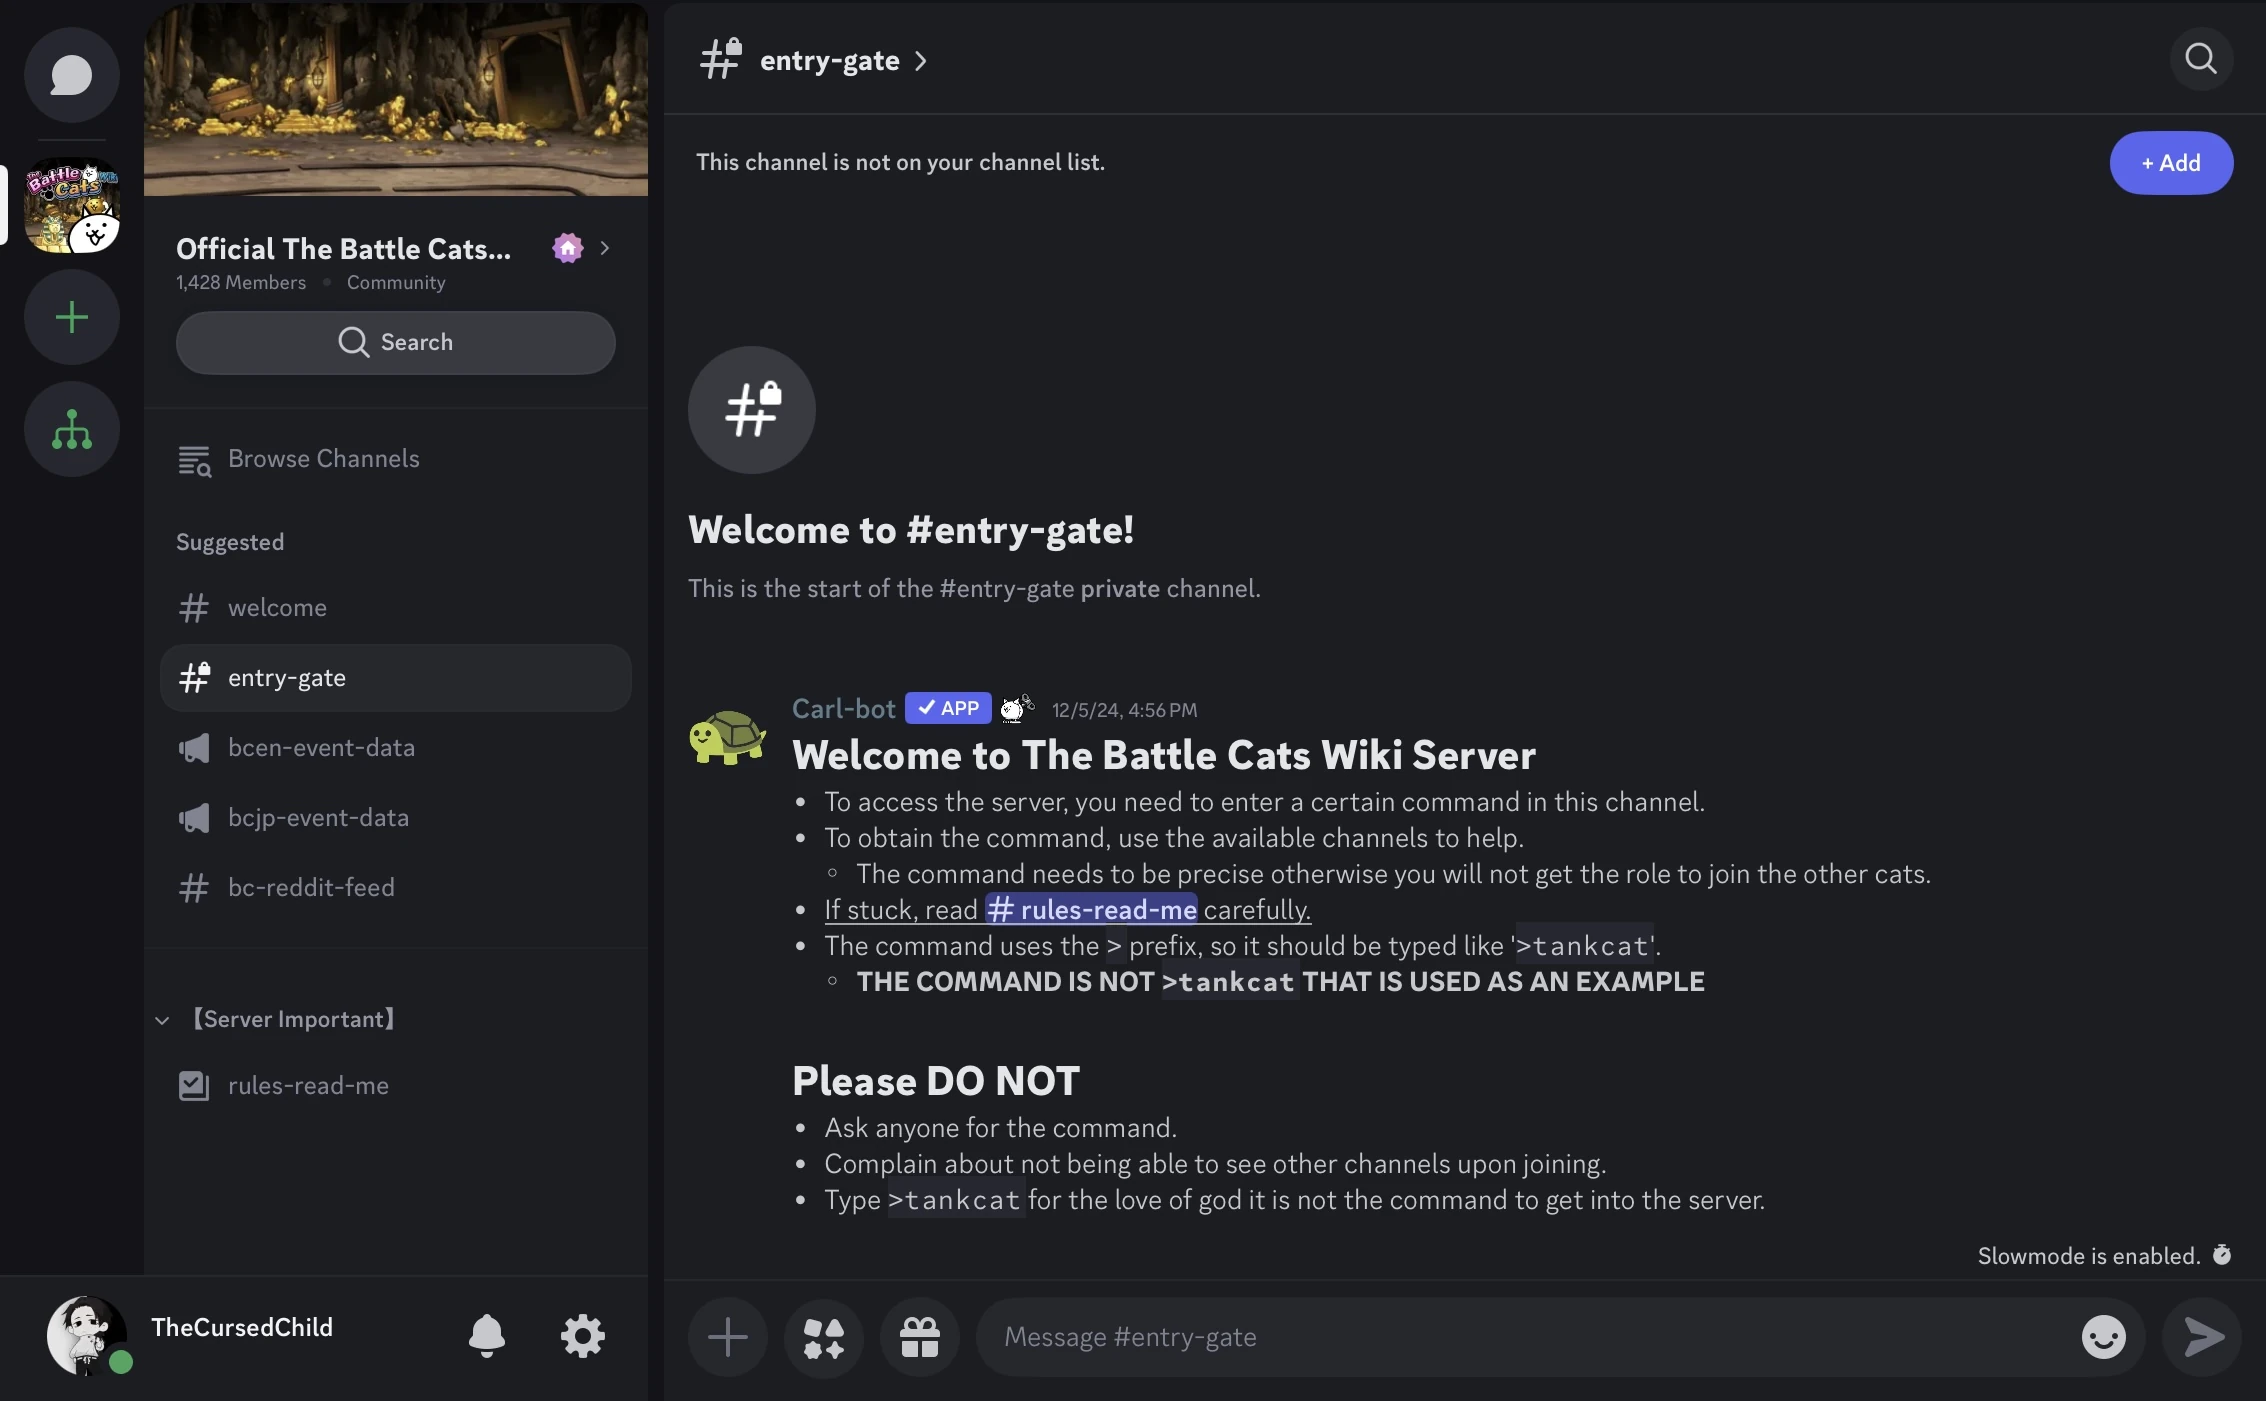Click the notification bell icon

pyautogui.click(x=487, y=1337)
